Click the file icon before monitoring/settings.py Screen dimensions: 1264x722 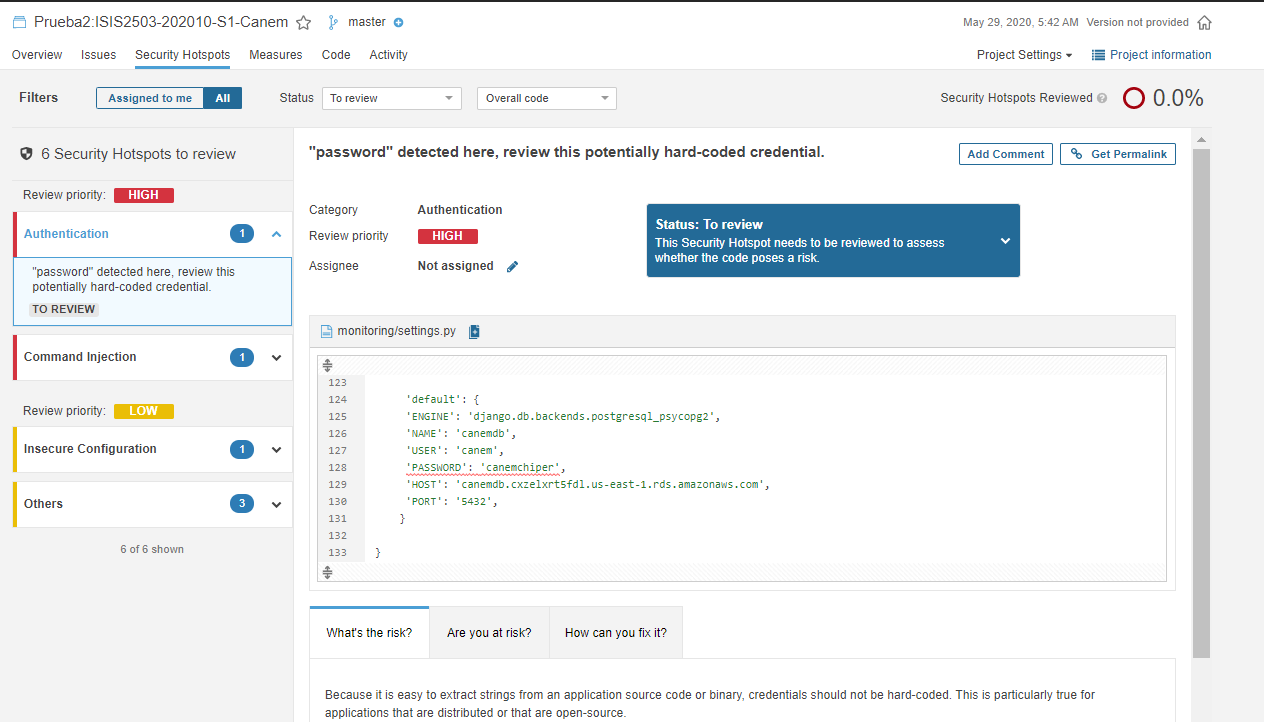pos(326,331)
